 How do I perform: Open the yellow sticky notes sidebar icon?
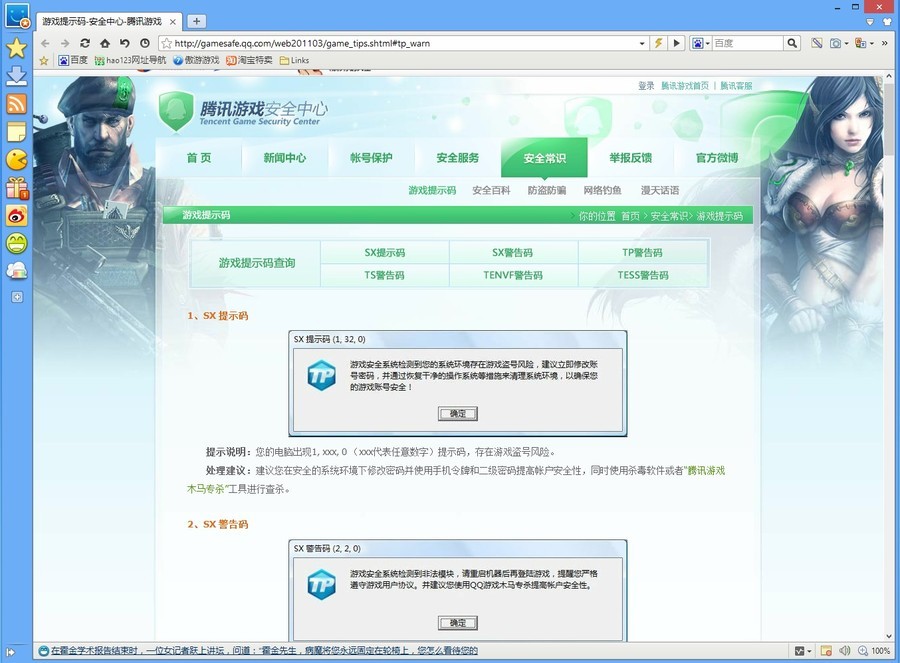click(x=16, y=132)
